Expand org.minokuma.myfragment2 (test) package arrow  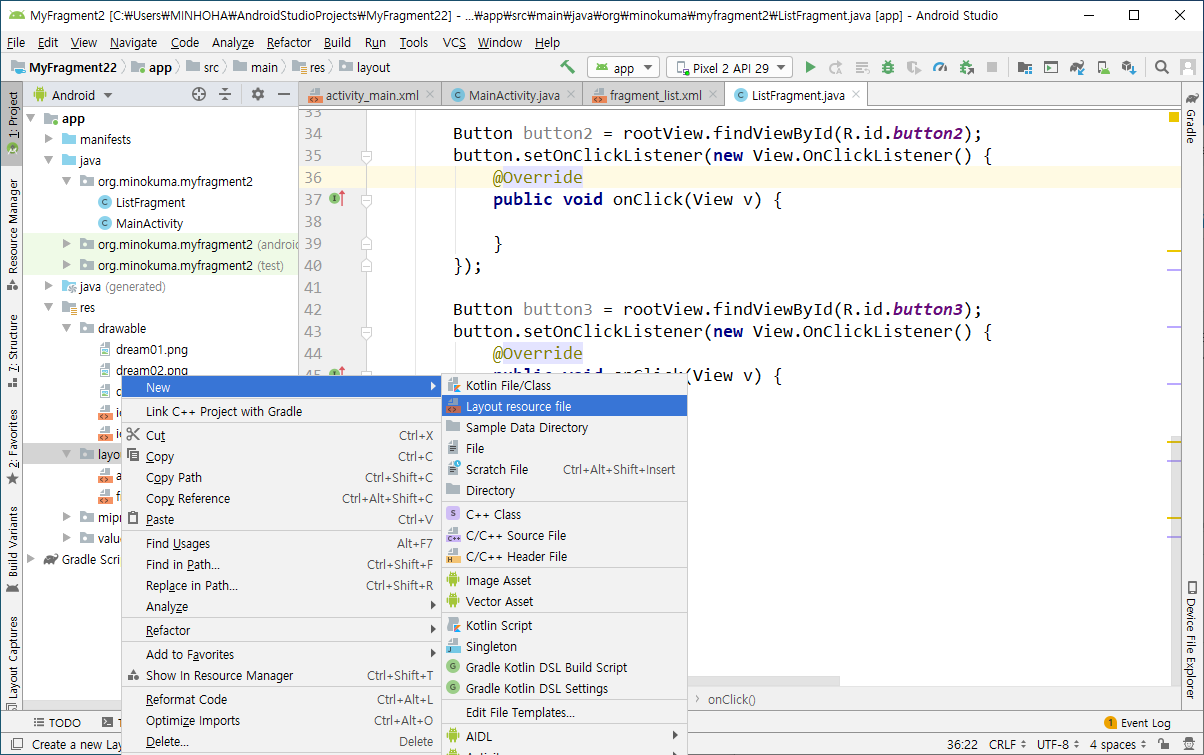(x=68, y=265)
